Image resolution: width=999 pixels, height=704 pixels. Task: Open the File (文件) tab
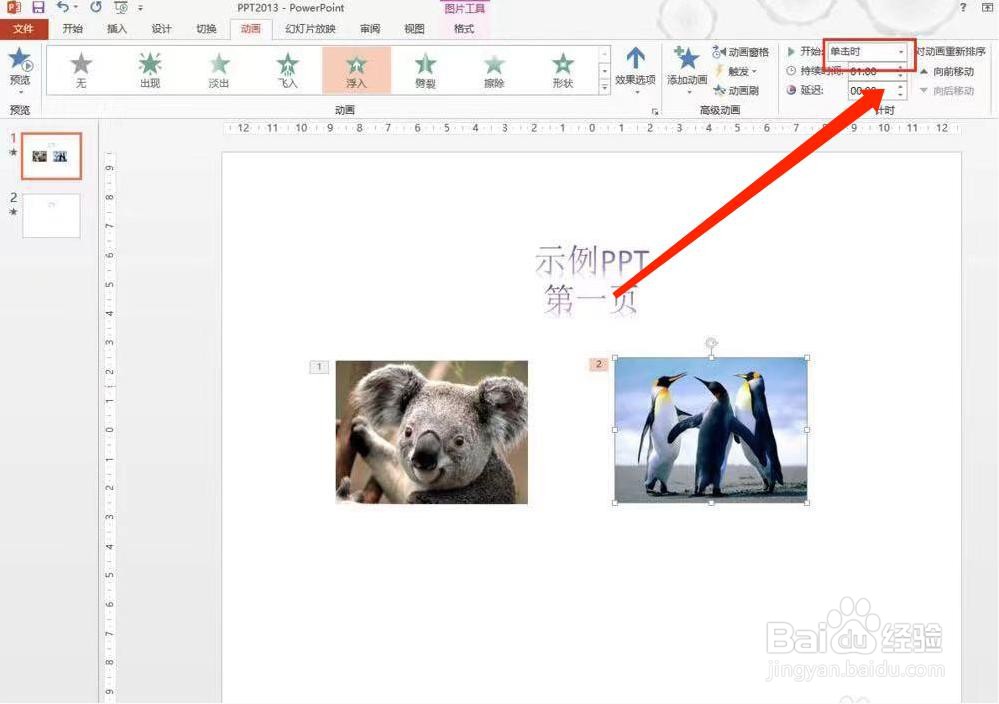(x=24, y=29)
